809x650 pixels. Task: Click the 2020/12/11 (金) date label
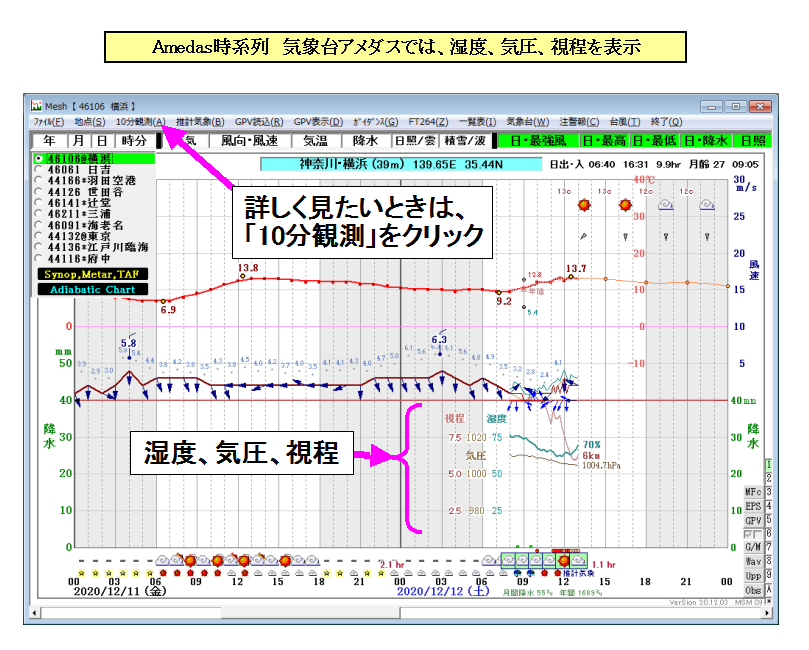pyautogui.click(x=120, y=591)
